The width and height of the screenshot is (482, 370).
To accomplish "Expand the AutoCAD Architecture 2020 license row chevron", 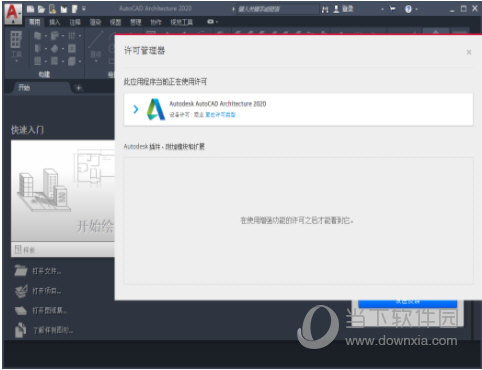I will pyautogui.click(x=135, y=109).
